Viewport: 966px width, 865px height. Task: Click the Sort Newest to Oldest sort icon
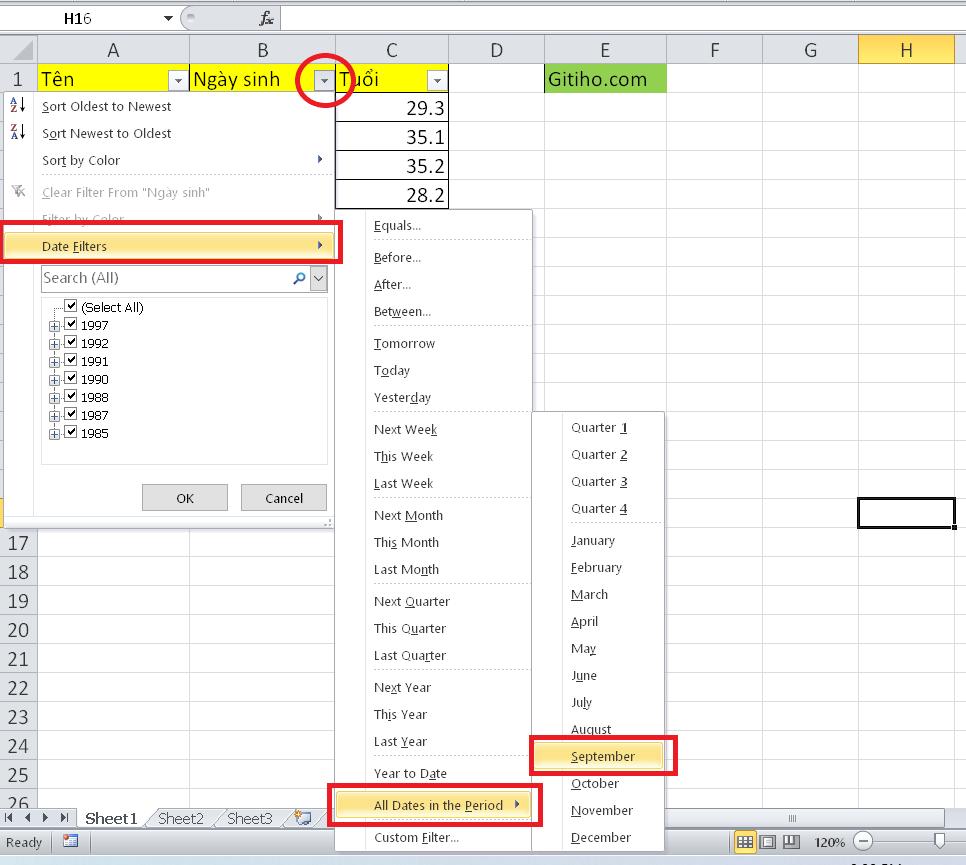pyautogui.click(x=16, y=132)
